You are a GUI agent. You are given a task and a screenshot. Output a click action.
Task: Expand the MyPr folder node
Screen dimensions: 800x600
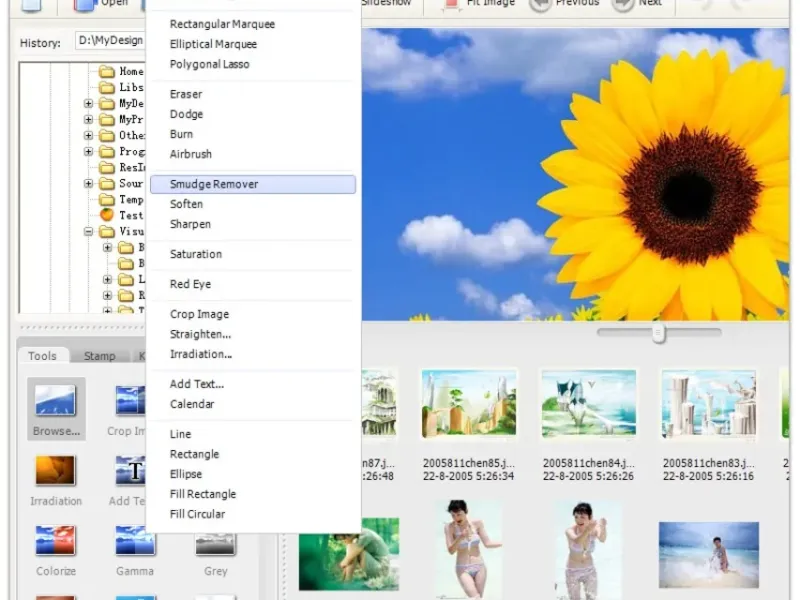(88, 119)
